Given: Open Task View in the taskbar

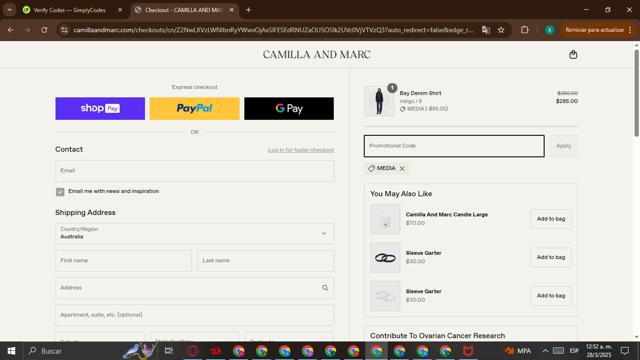Looking at the screenshot, I should [169, 351].
